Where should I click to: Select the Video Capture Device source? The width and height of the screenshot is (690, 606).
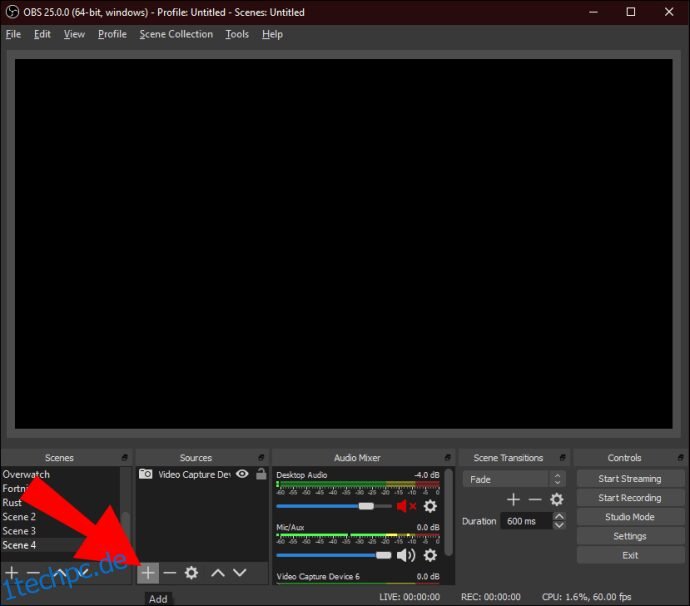194,474
